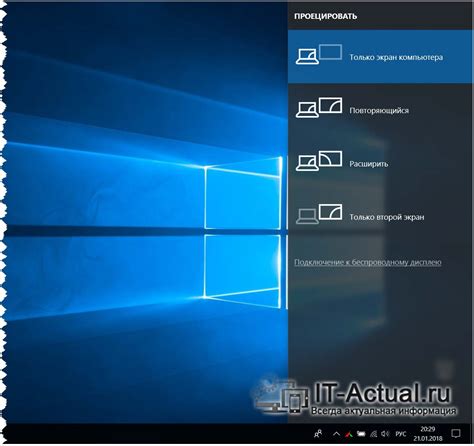This screenshot has height=446, width=474.
Task: Switch input language via РУС indicator
Action: [401, 434]
